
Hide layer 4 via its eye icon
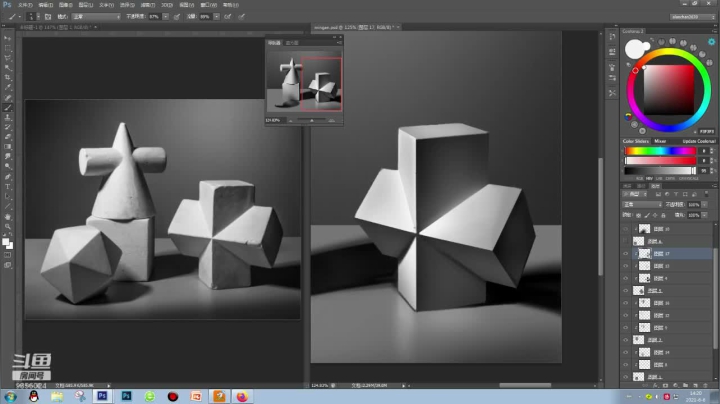click(625, 278)
